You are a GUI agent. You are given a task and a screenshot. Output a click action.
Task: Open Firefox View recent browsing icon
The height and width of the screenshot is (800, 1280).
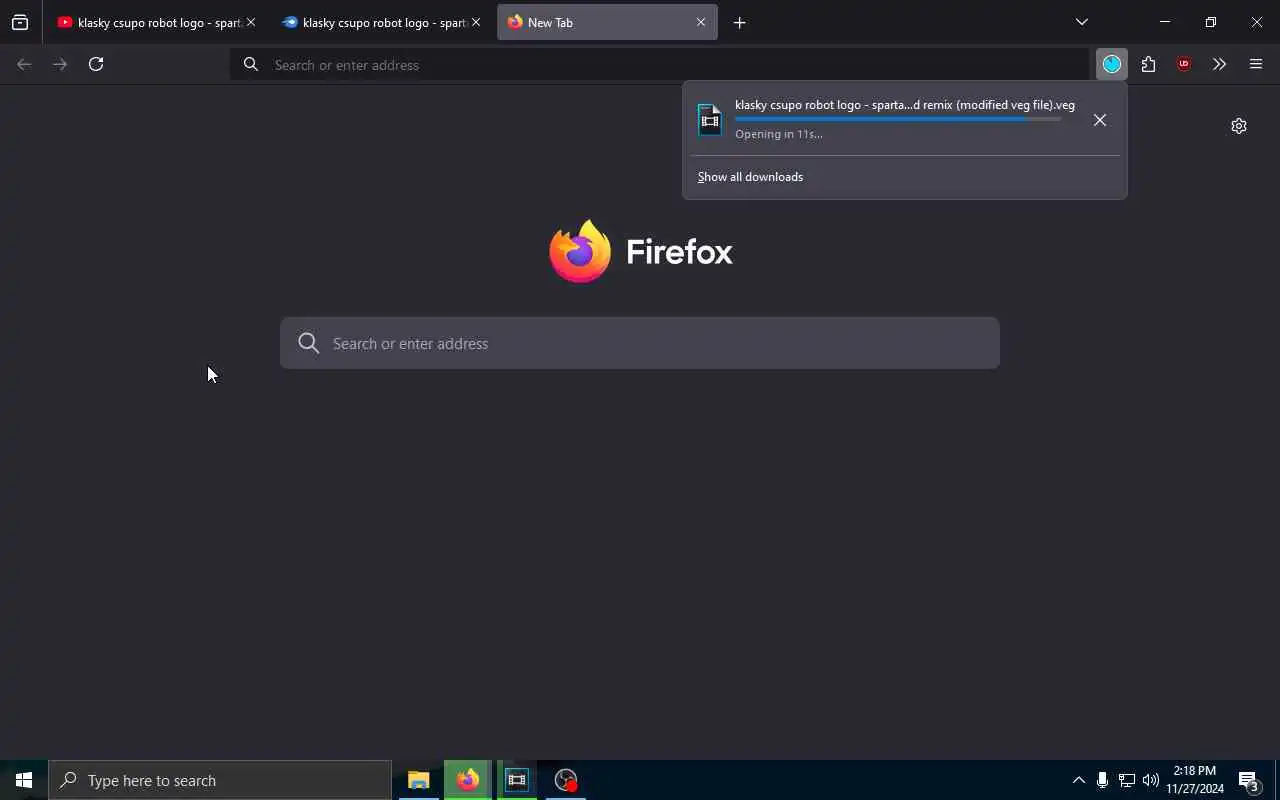[x=20, y=22]
